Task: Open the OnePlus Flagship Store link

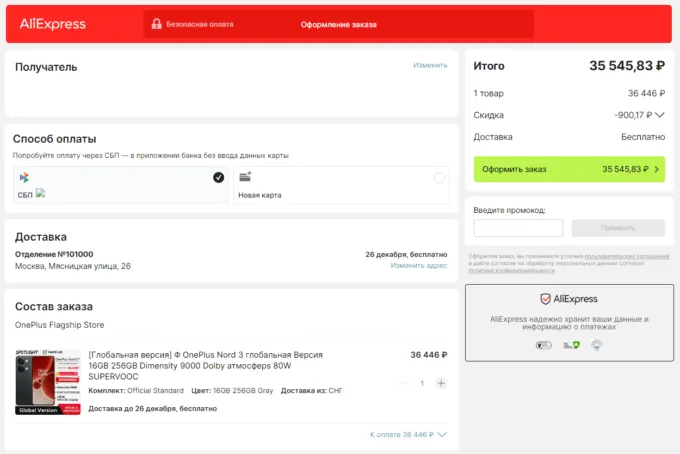Action: tap(59, 325)
